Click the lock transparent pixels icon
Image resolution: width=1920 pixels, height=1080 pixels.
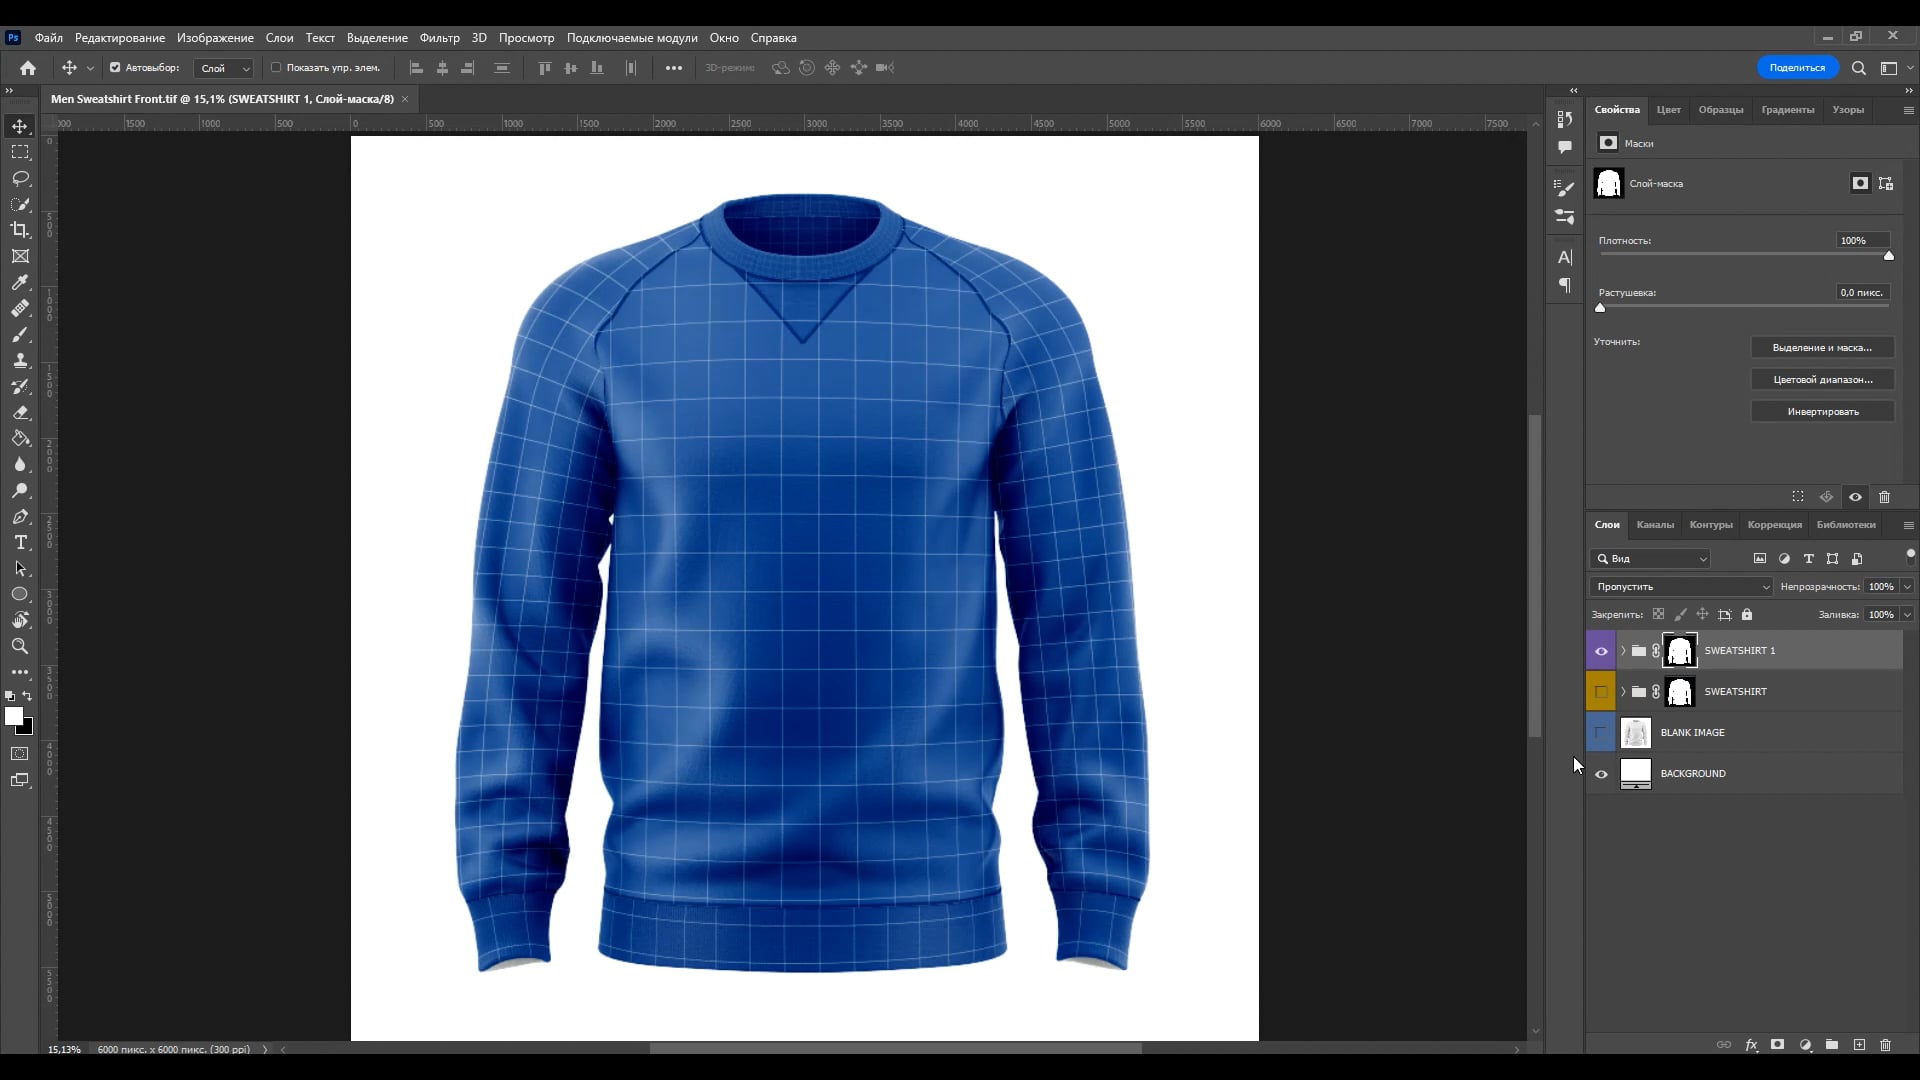pos(1659,614)
